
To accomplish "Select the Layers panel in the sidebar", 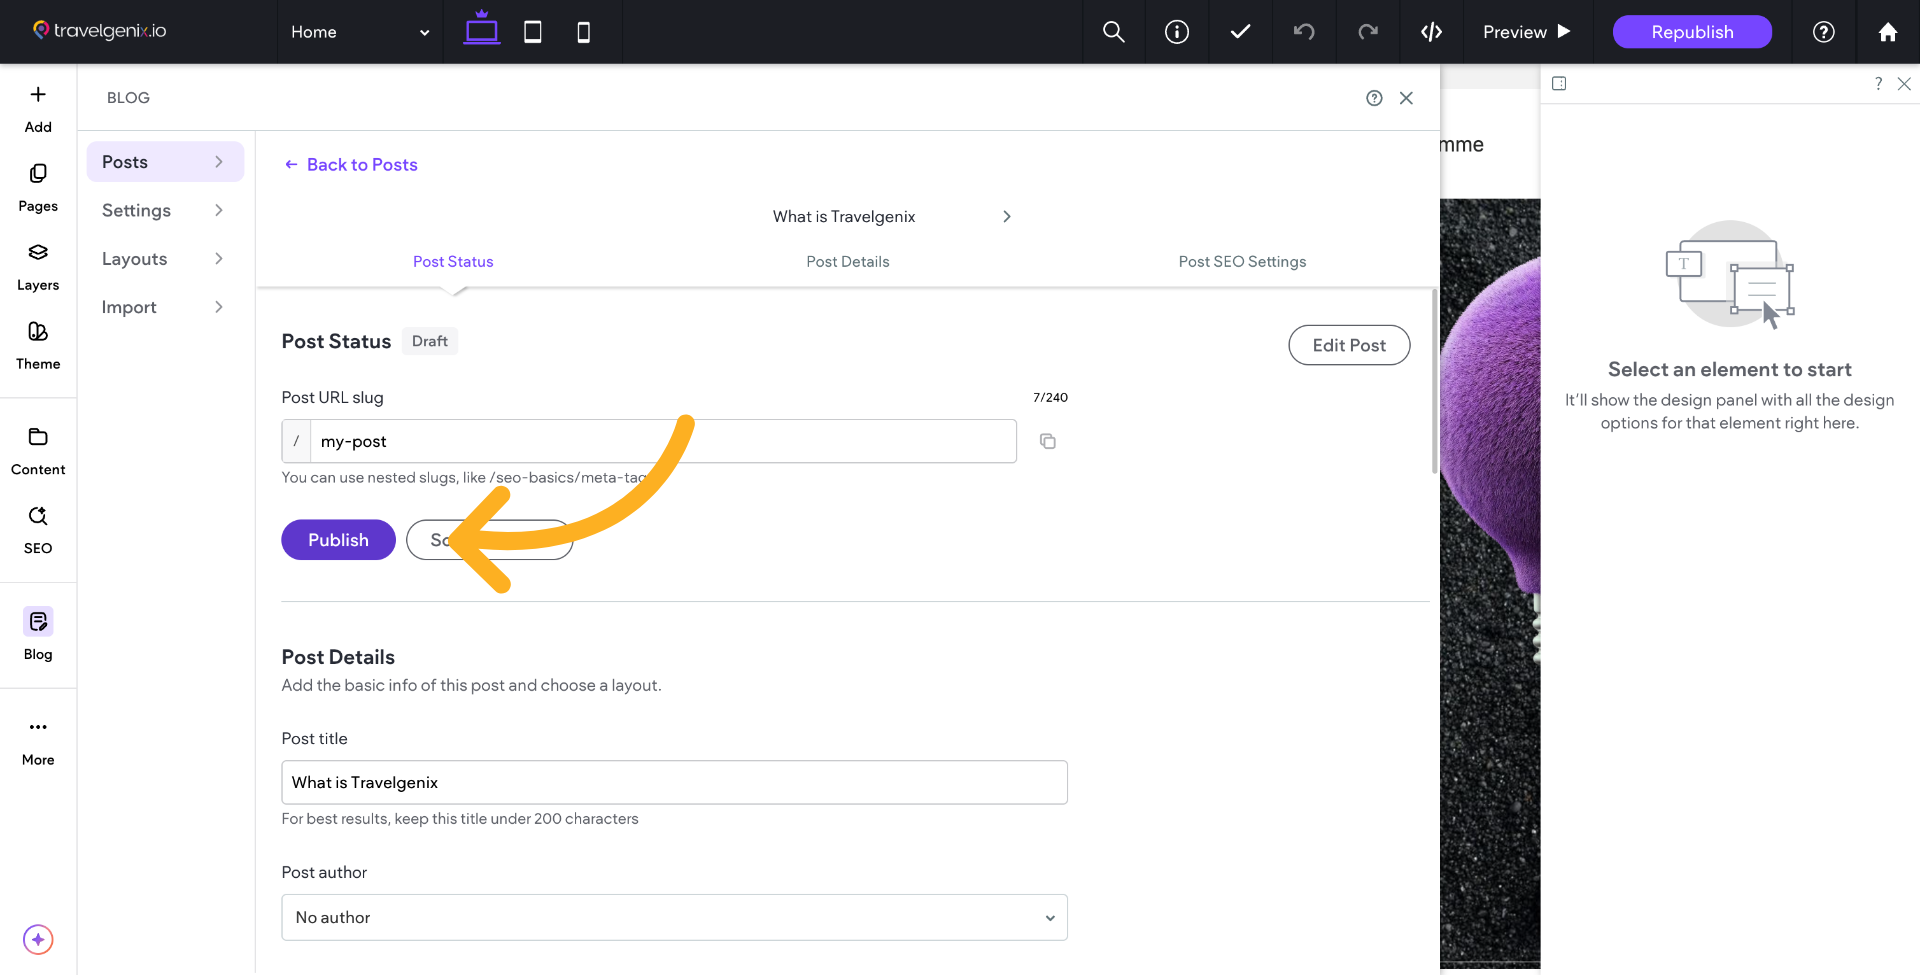I will click(x=37, y=265).
